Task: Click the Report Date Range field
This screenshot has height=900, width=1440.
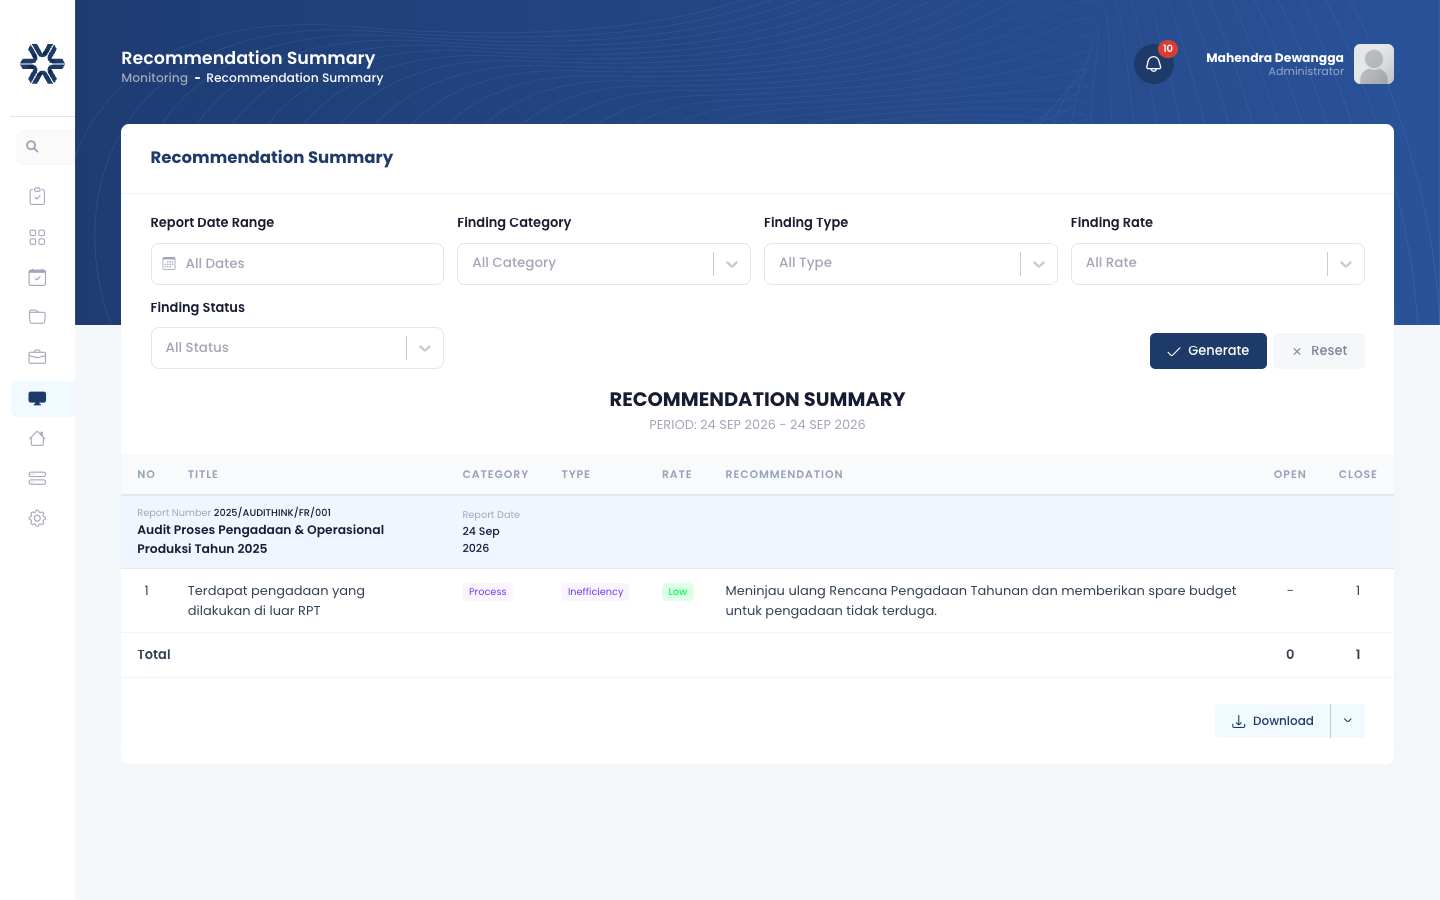Action: (297, 264)
